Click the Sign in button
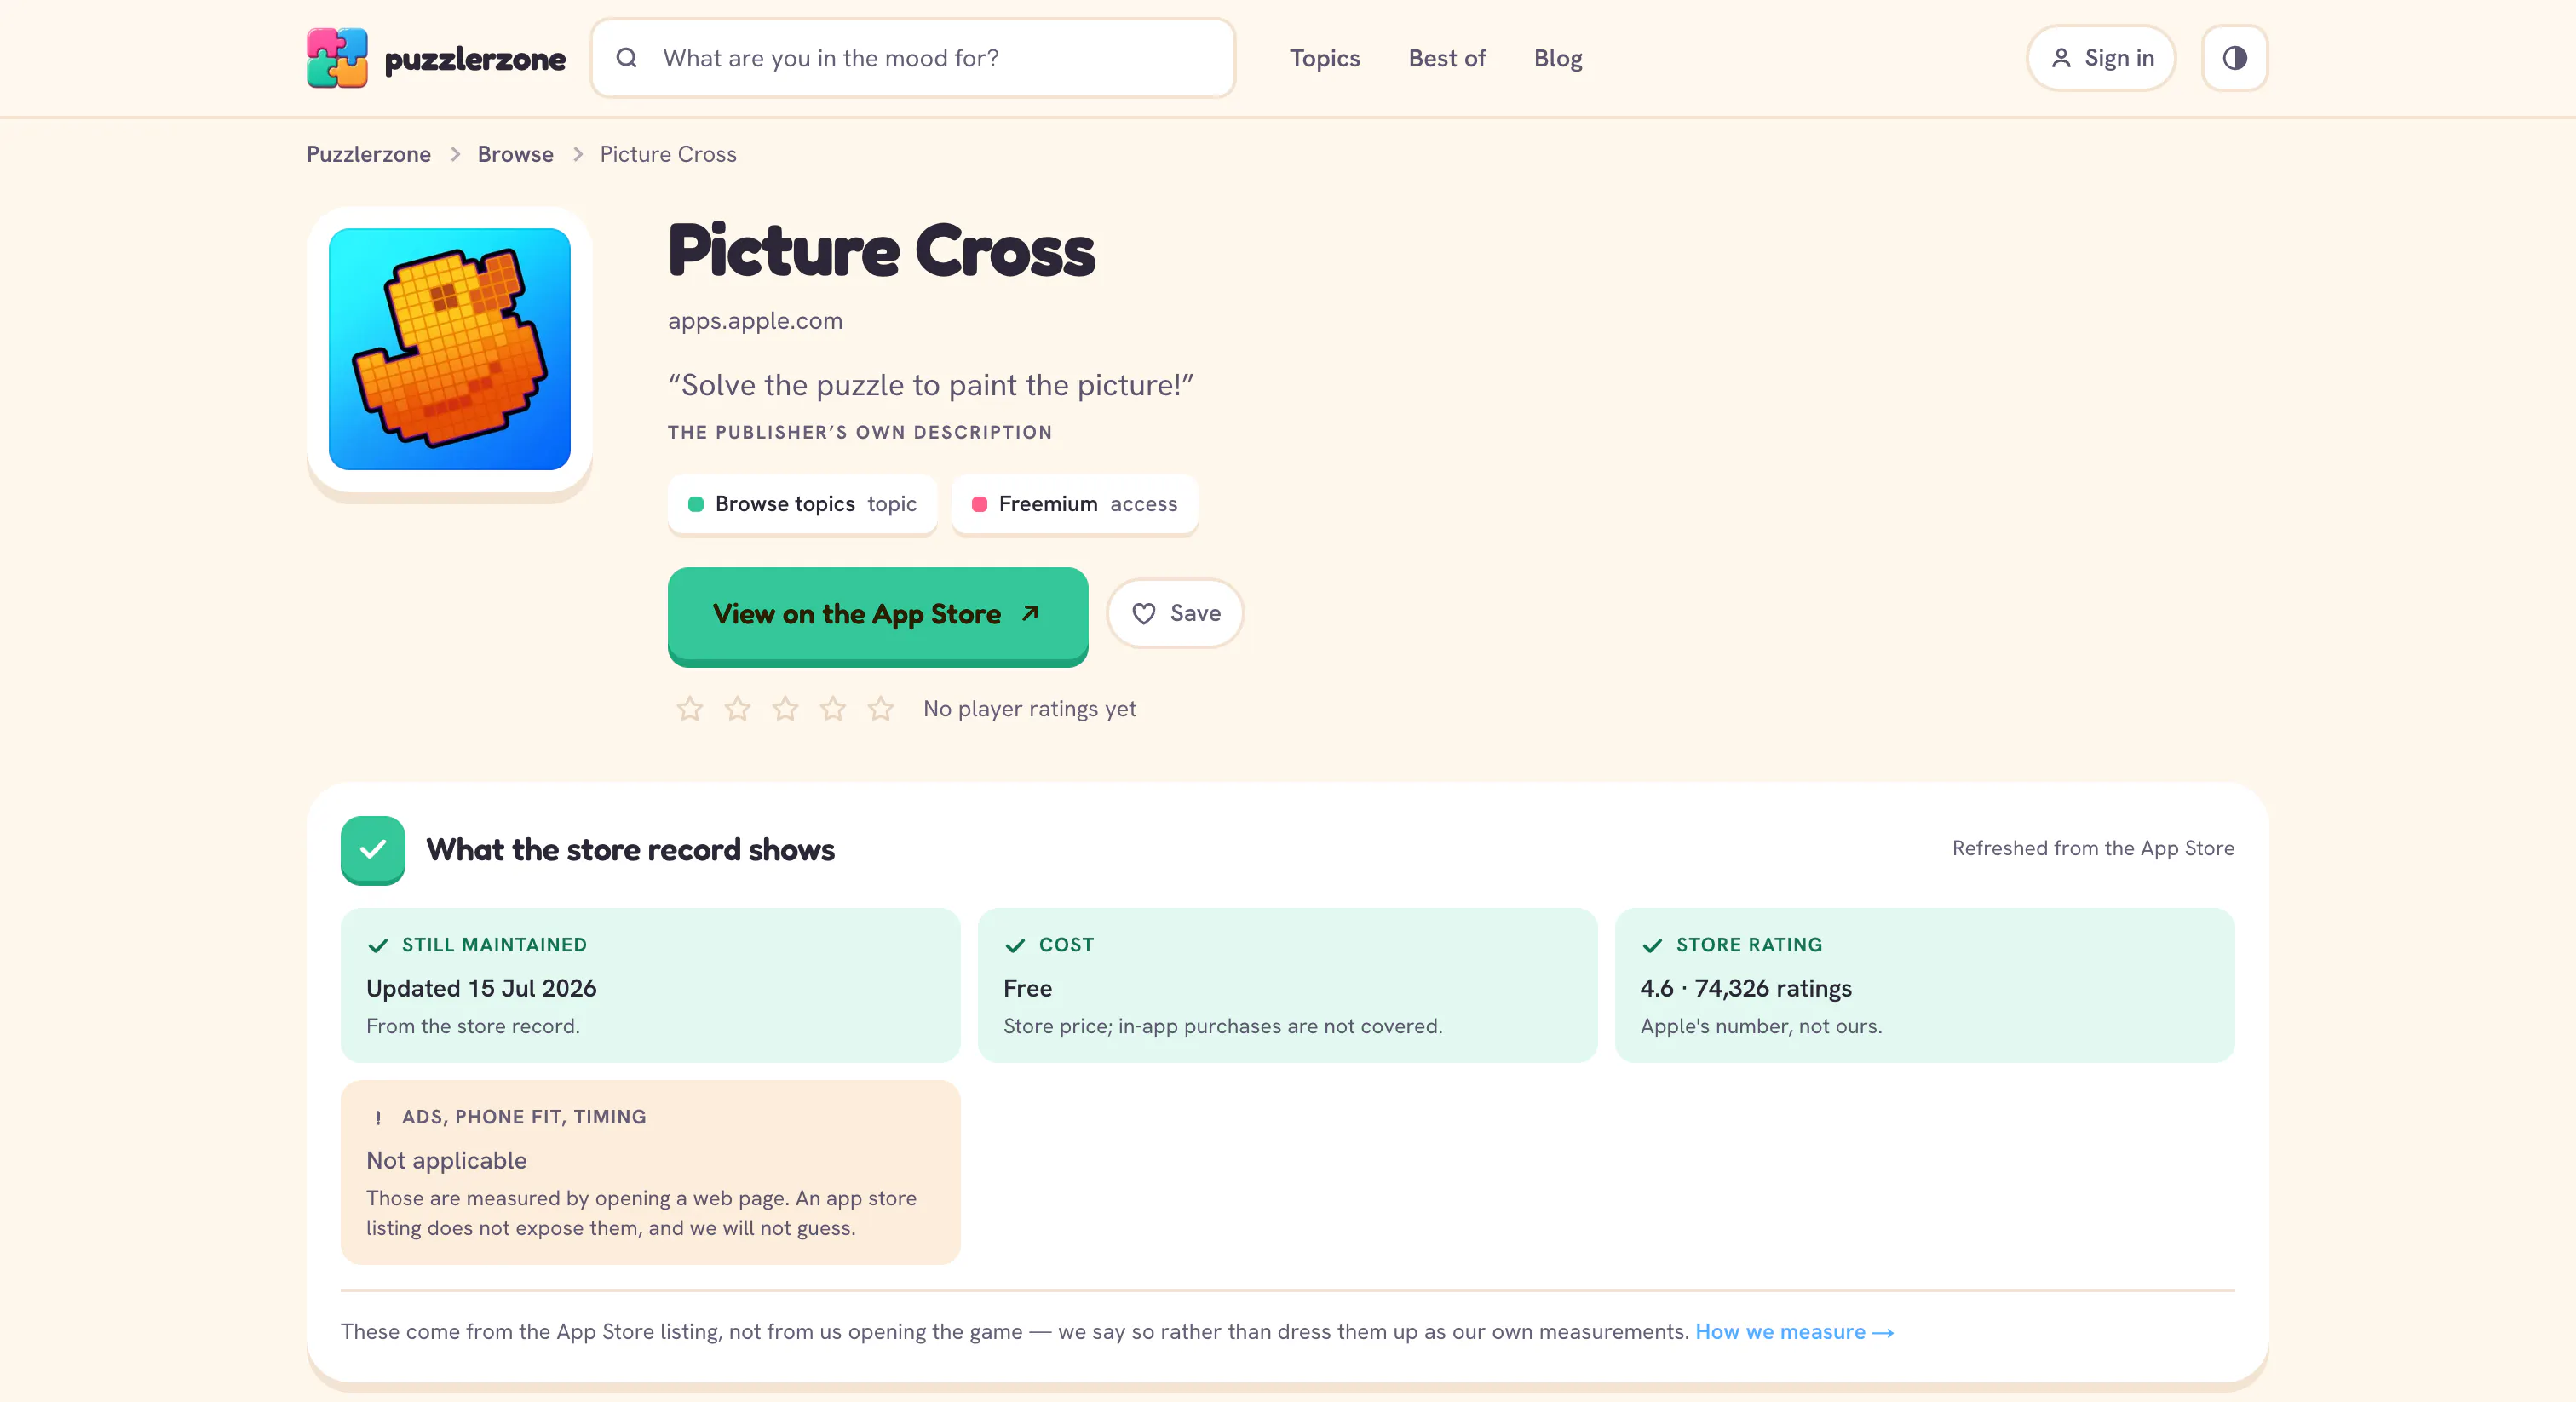This screenshot has width=2576, height=1402. (2101, 58)
